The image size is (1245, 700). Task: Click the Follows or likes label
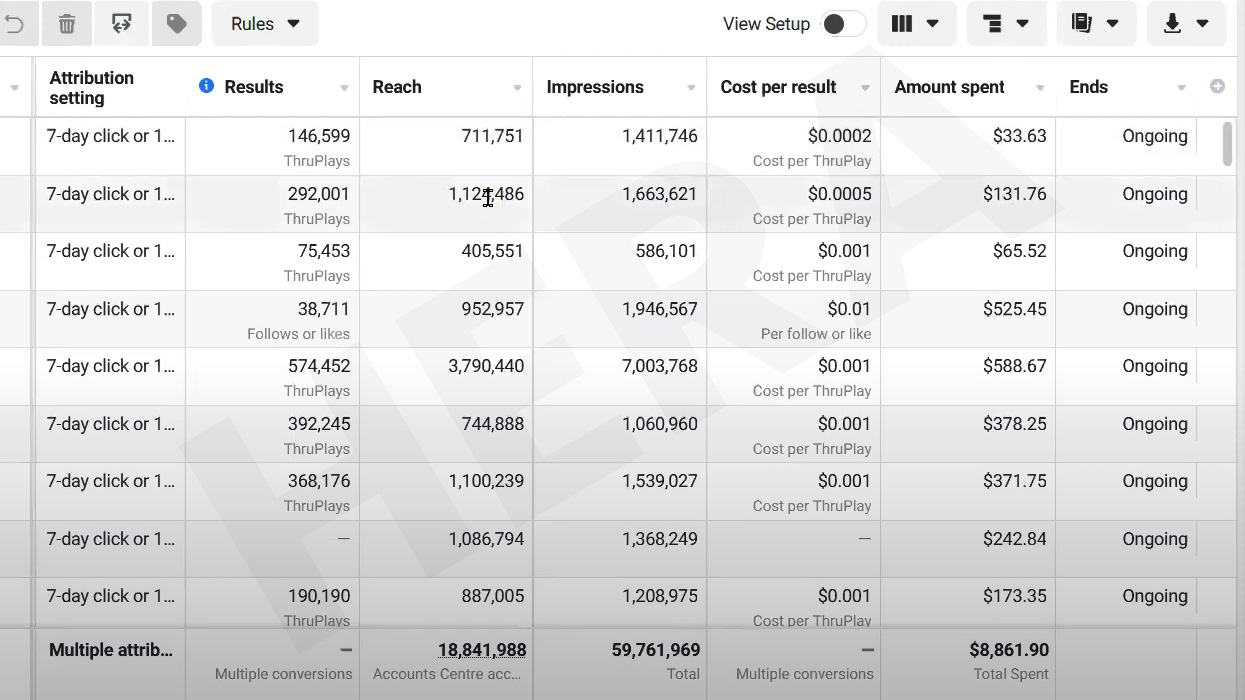click(298, 334)
